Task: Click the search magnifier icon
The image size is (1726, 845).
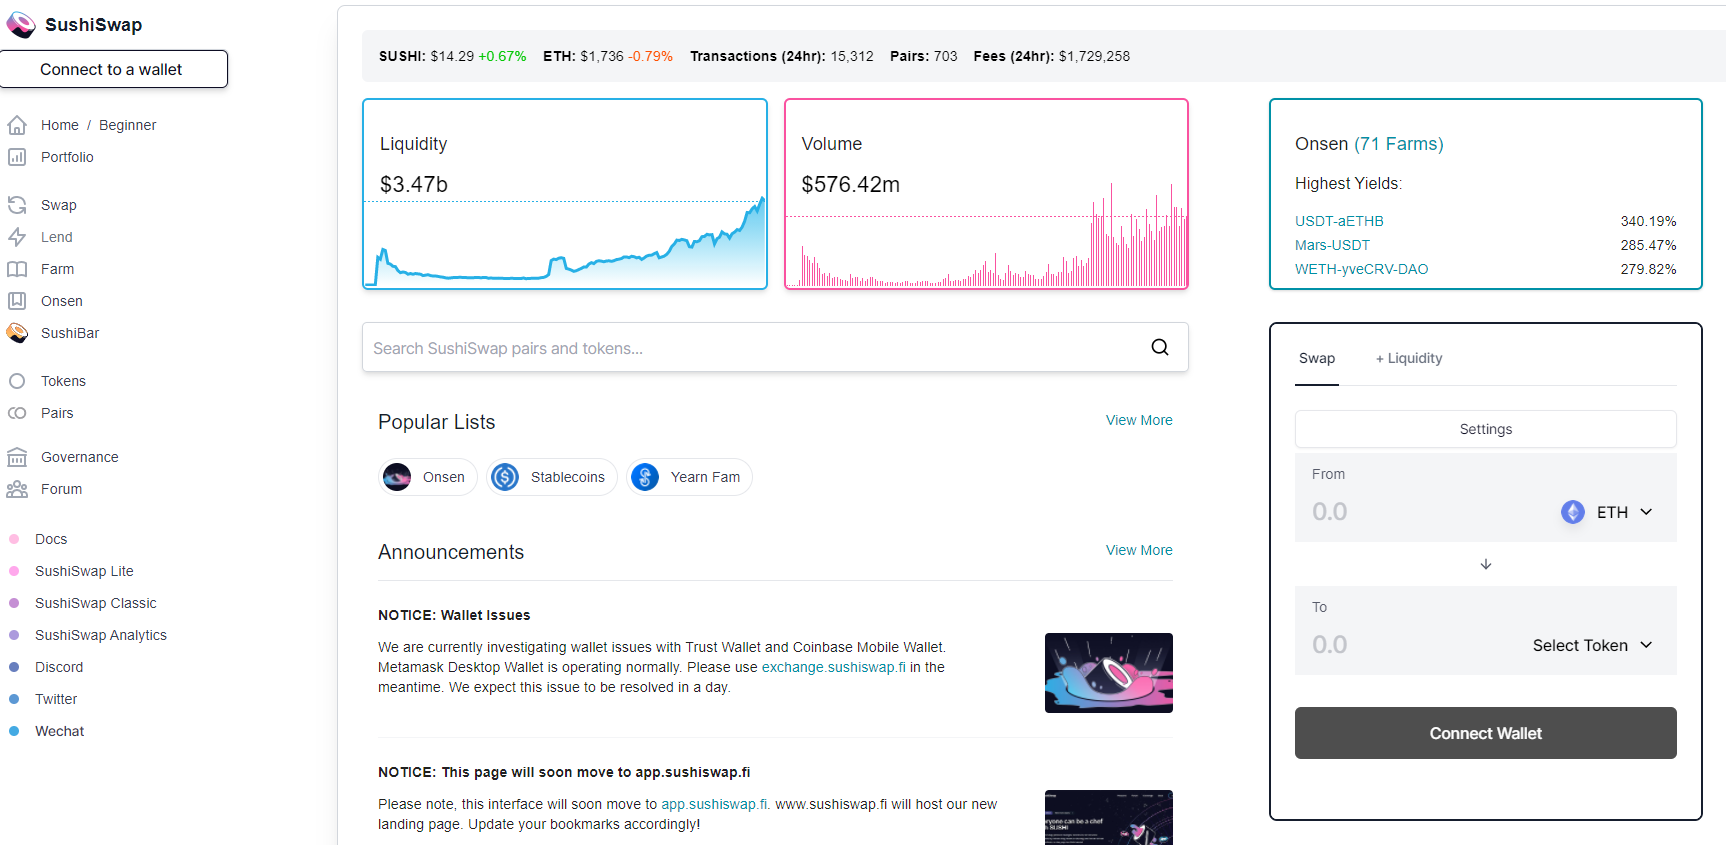Action: [1160, 347]
